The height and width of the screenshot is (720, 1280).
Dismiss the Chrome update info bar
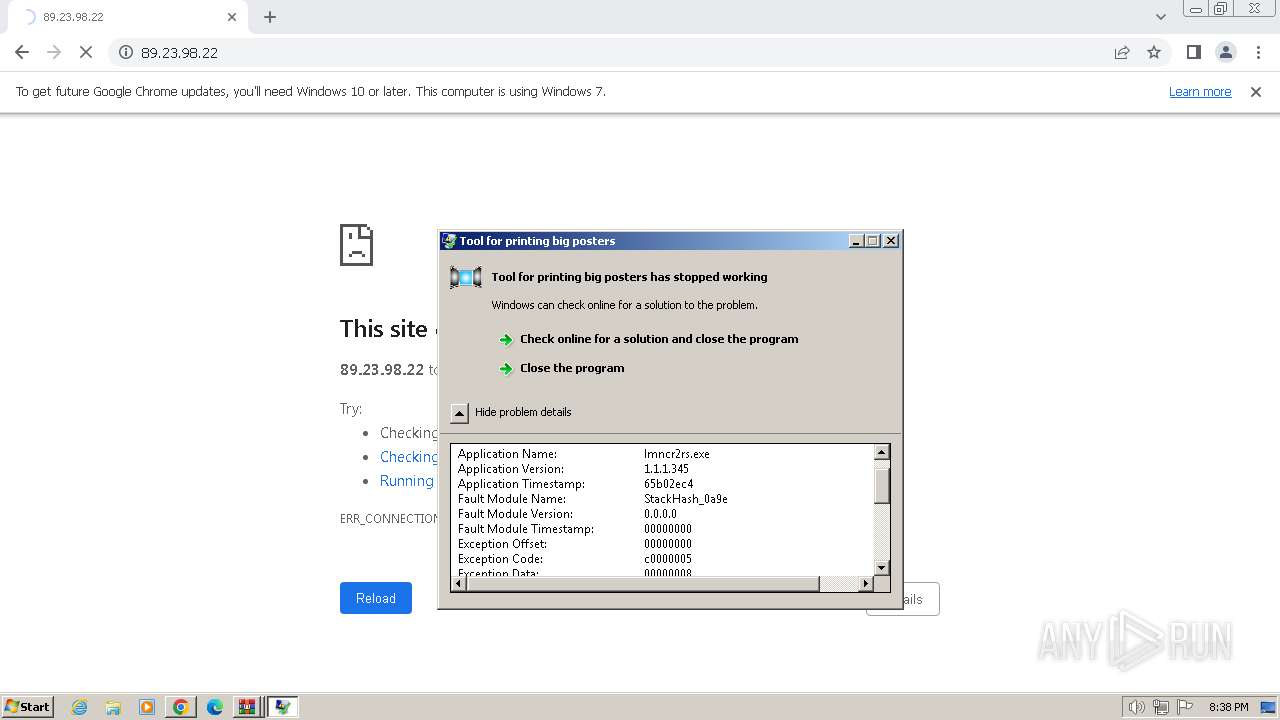[x=1255, y=91]
